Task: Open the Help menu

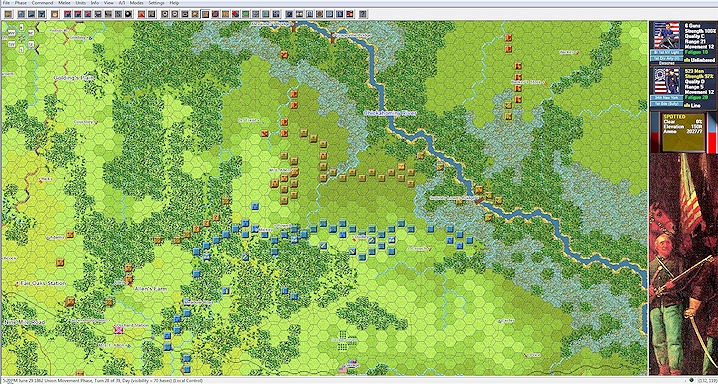Action: click(x=174, y=3)
